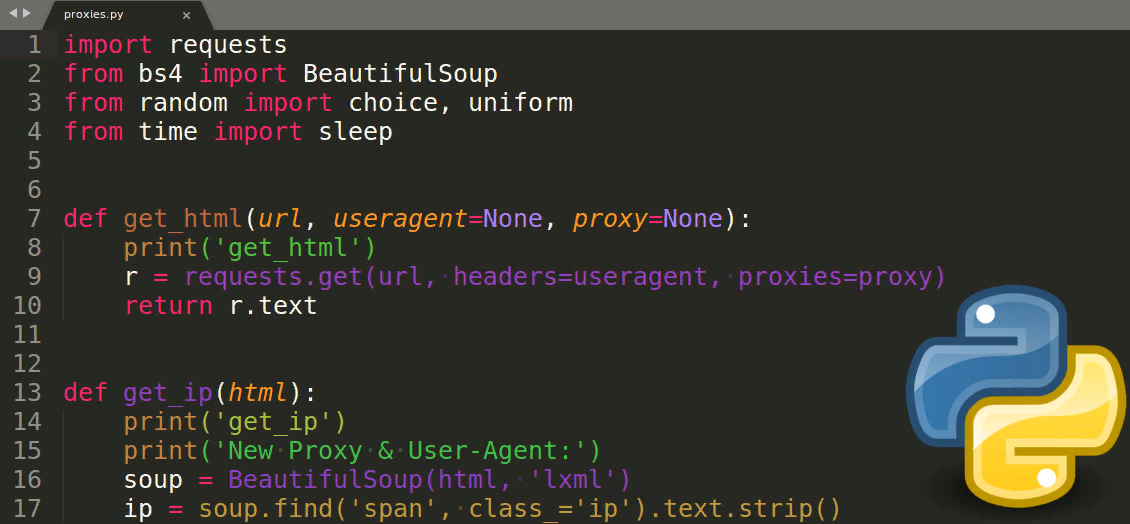The image size is (1130, 524).
Task: Click '.text.strip()' at end of line 17
Action: 744,510
